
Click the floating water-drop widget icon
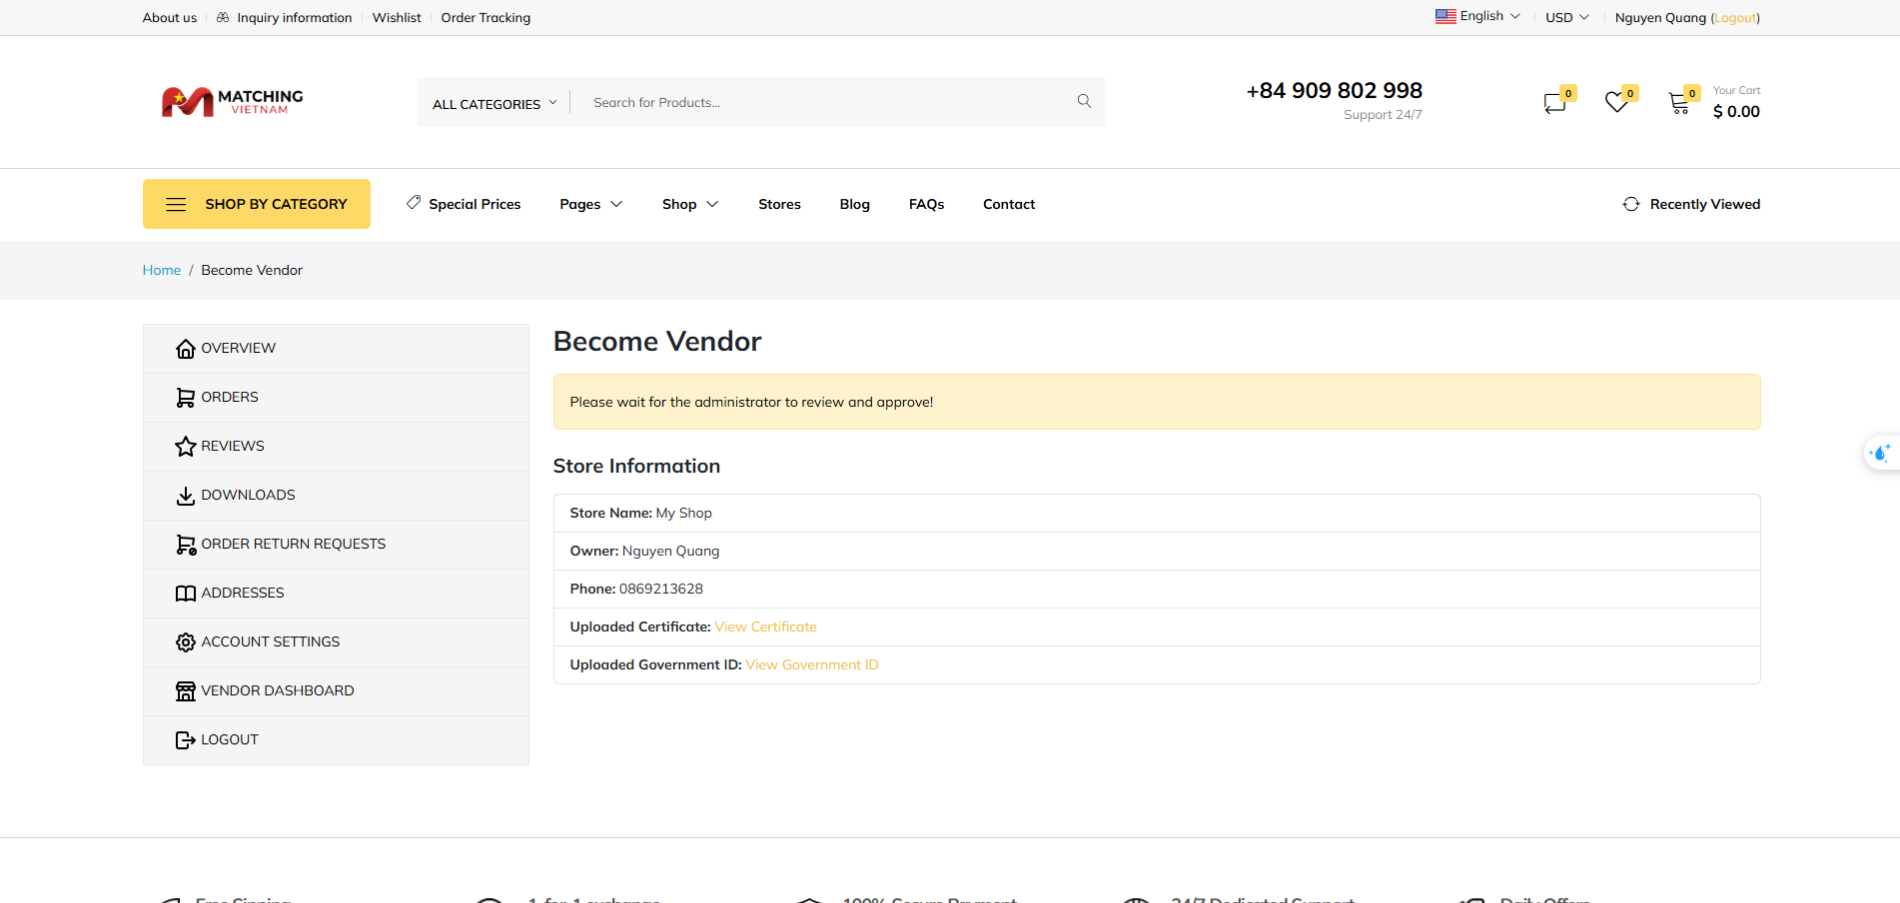1880,453
